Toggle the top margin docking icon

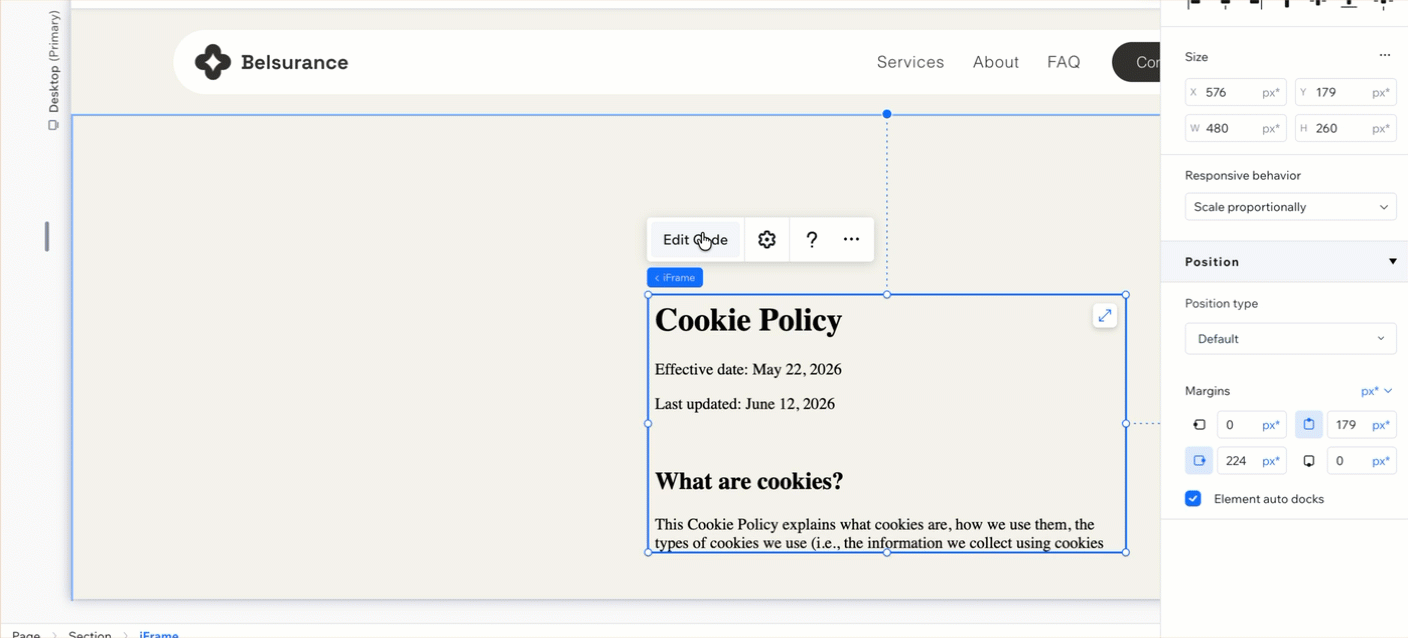(x=1309, y=425)
